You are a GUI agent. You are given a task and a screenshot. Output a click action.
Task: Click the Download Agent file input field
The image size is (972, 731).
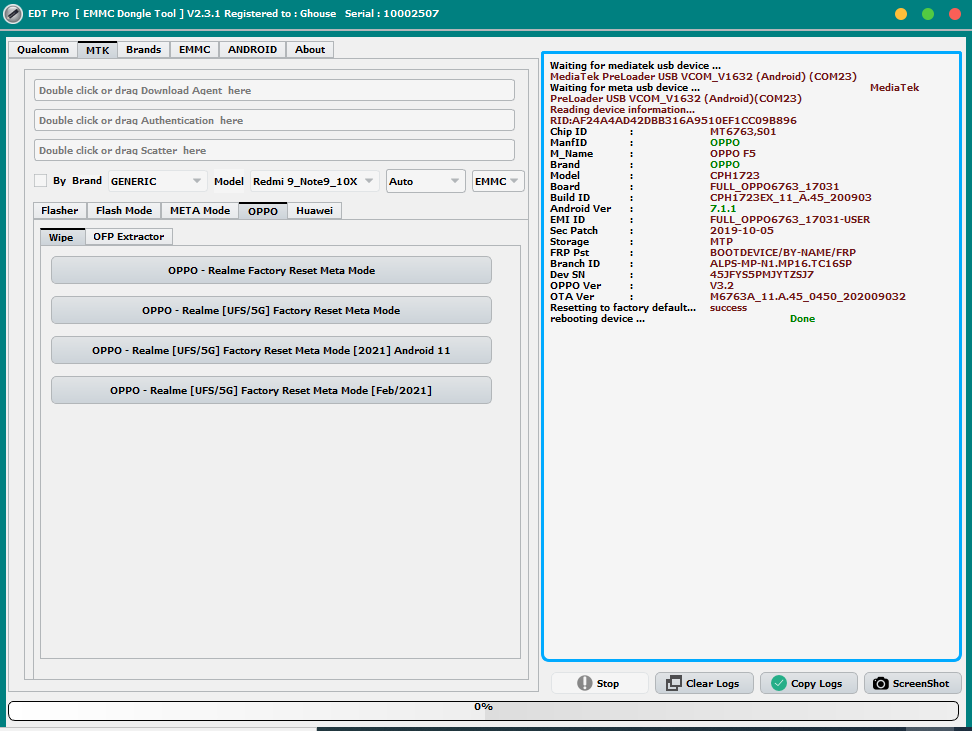(274, 90)
